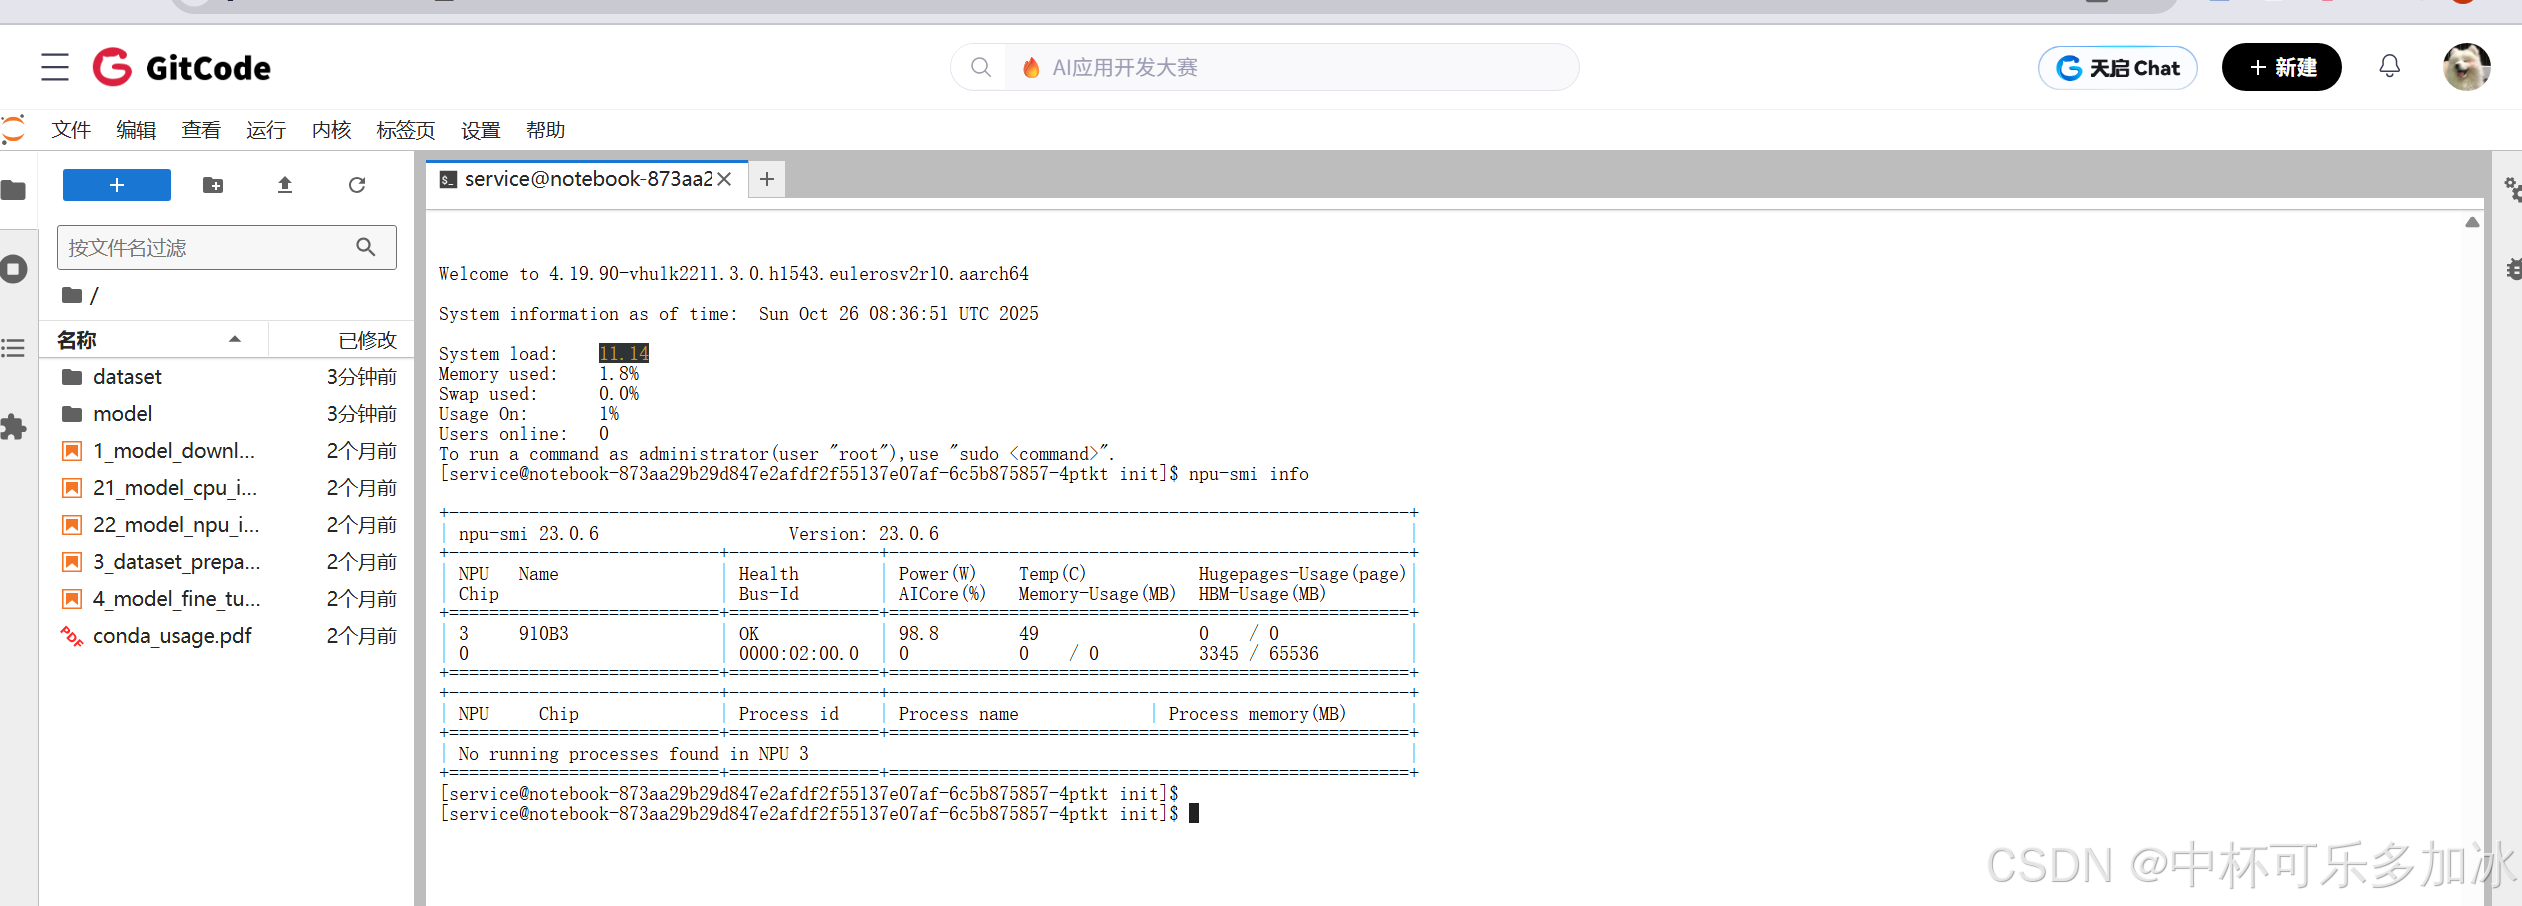Image resolution: width=2522 pixels, height=906 pixels.
Task: Open property inspector gears icon
Action: [x=2512, y=189]
